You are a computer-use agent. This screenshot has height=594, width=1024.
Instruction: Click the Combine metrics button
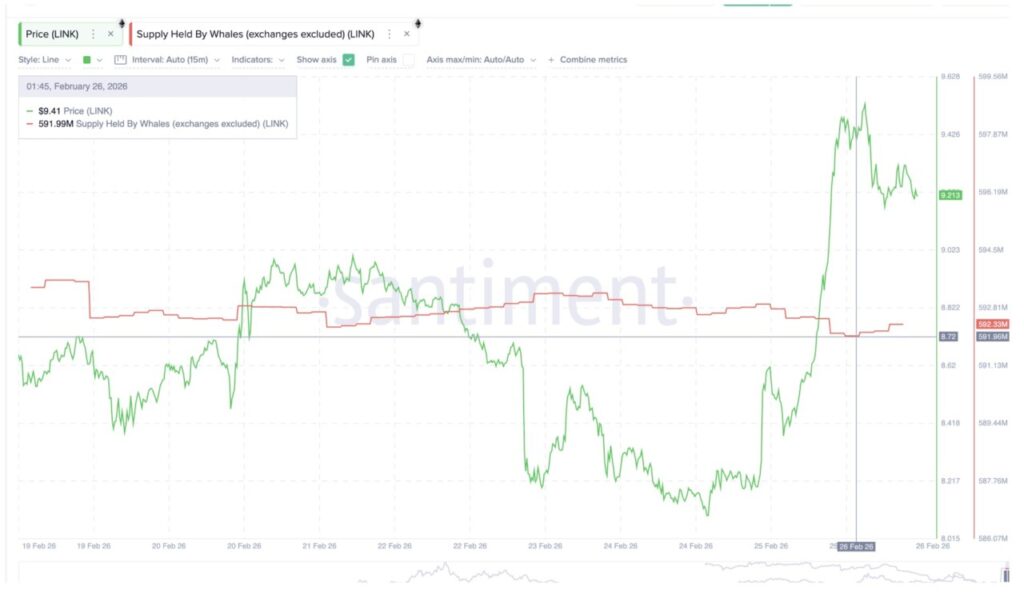point(593,60)
